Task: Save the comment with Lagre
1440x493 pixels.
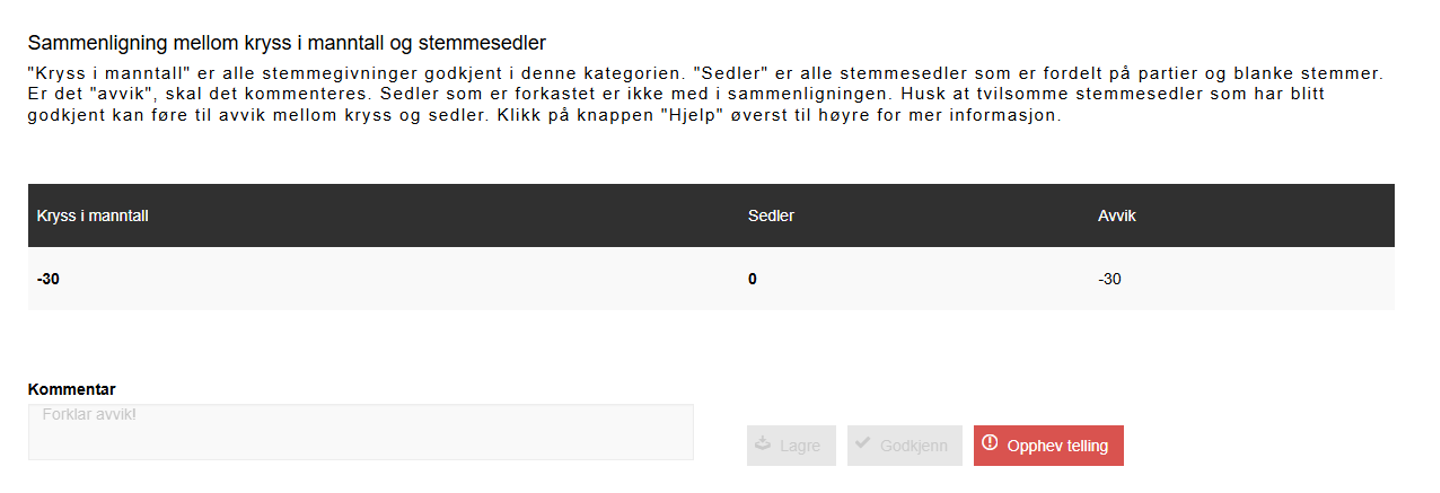Action: (x=791, y=446)
